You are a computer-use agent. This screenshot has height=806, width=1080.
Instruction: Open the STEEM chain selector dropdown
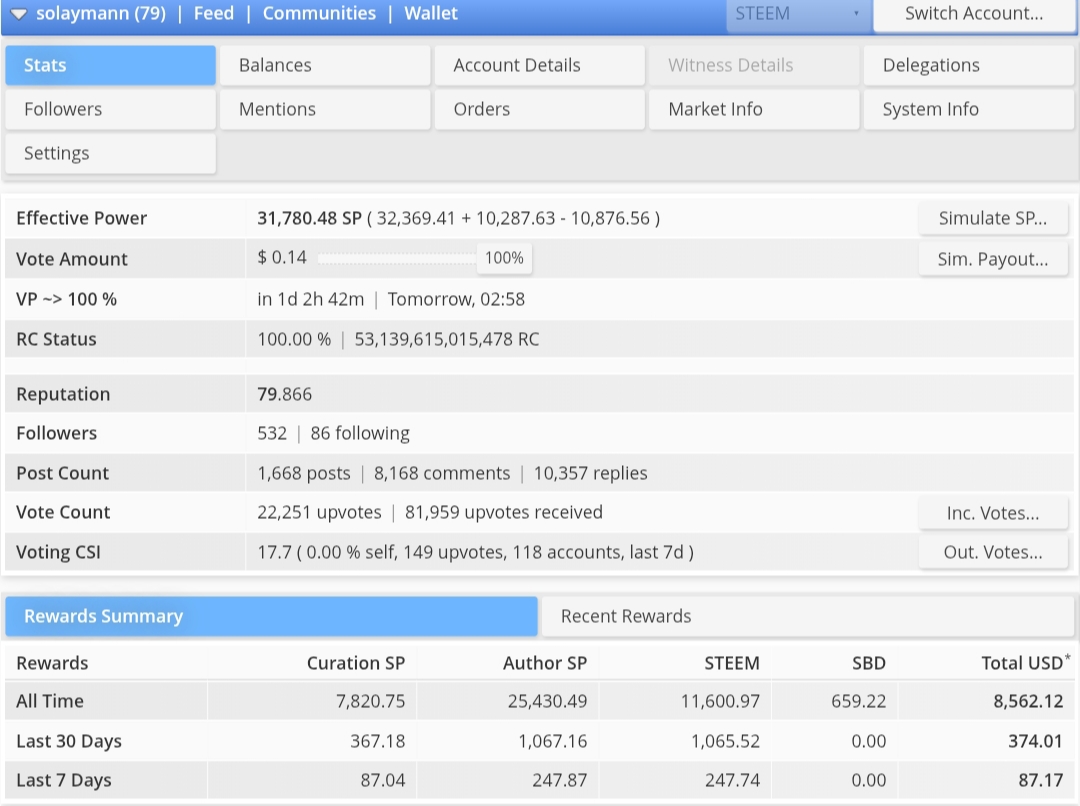(799, 14)
